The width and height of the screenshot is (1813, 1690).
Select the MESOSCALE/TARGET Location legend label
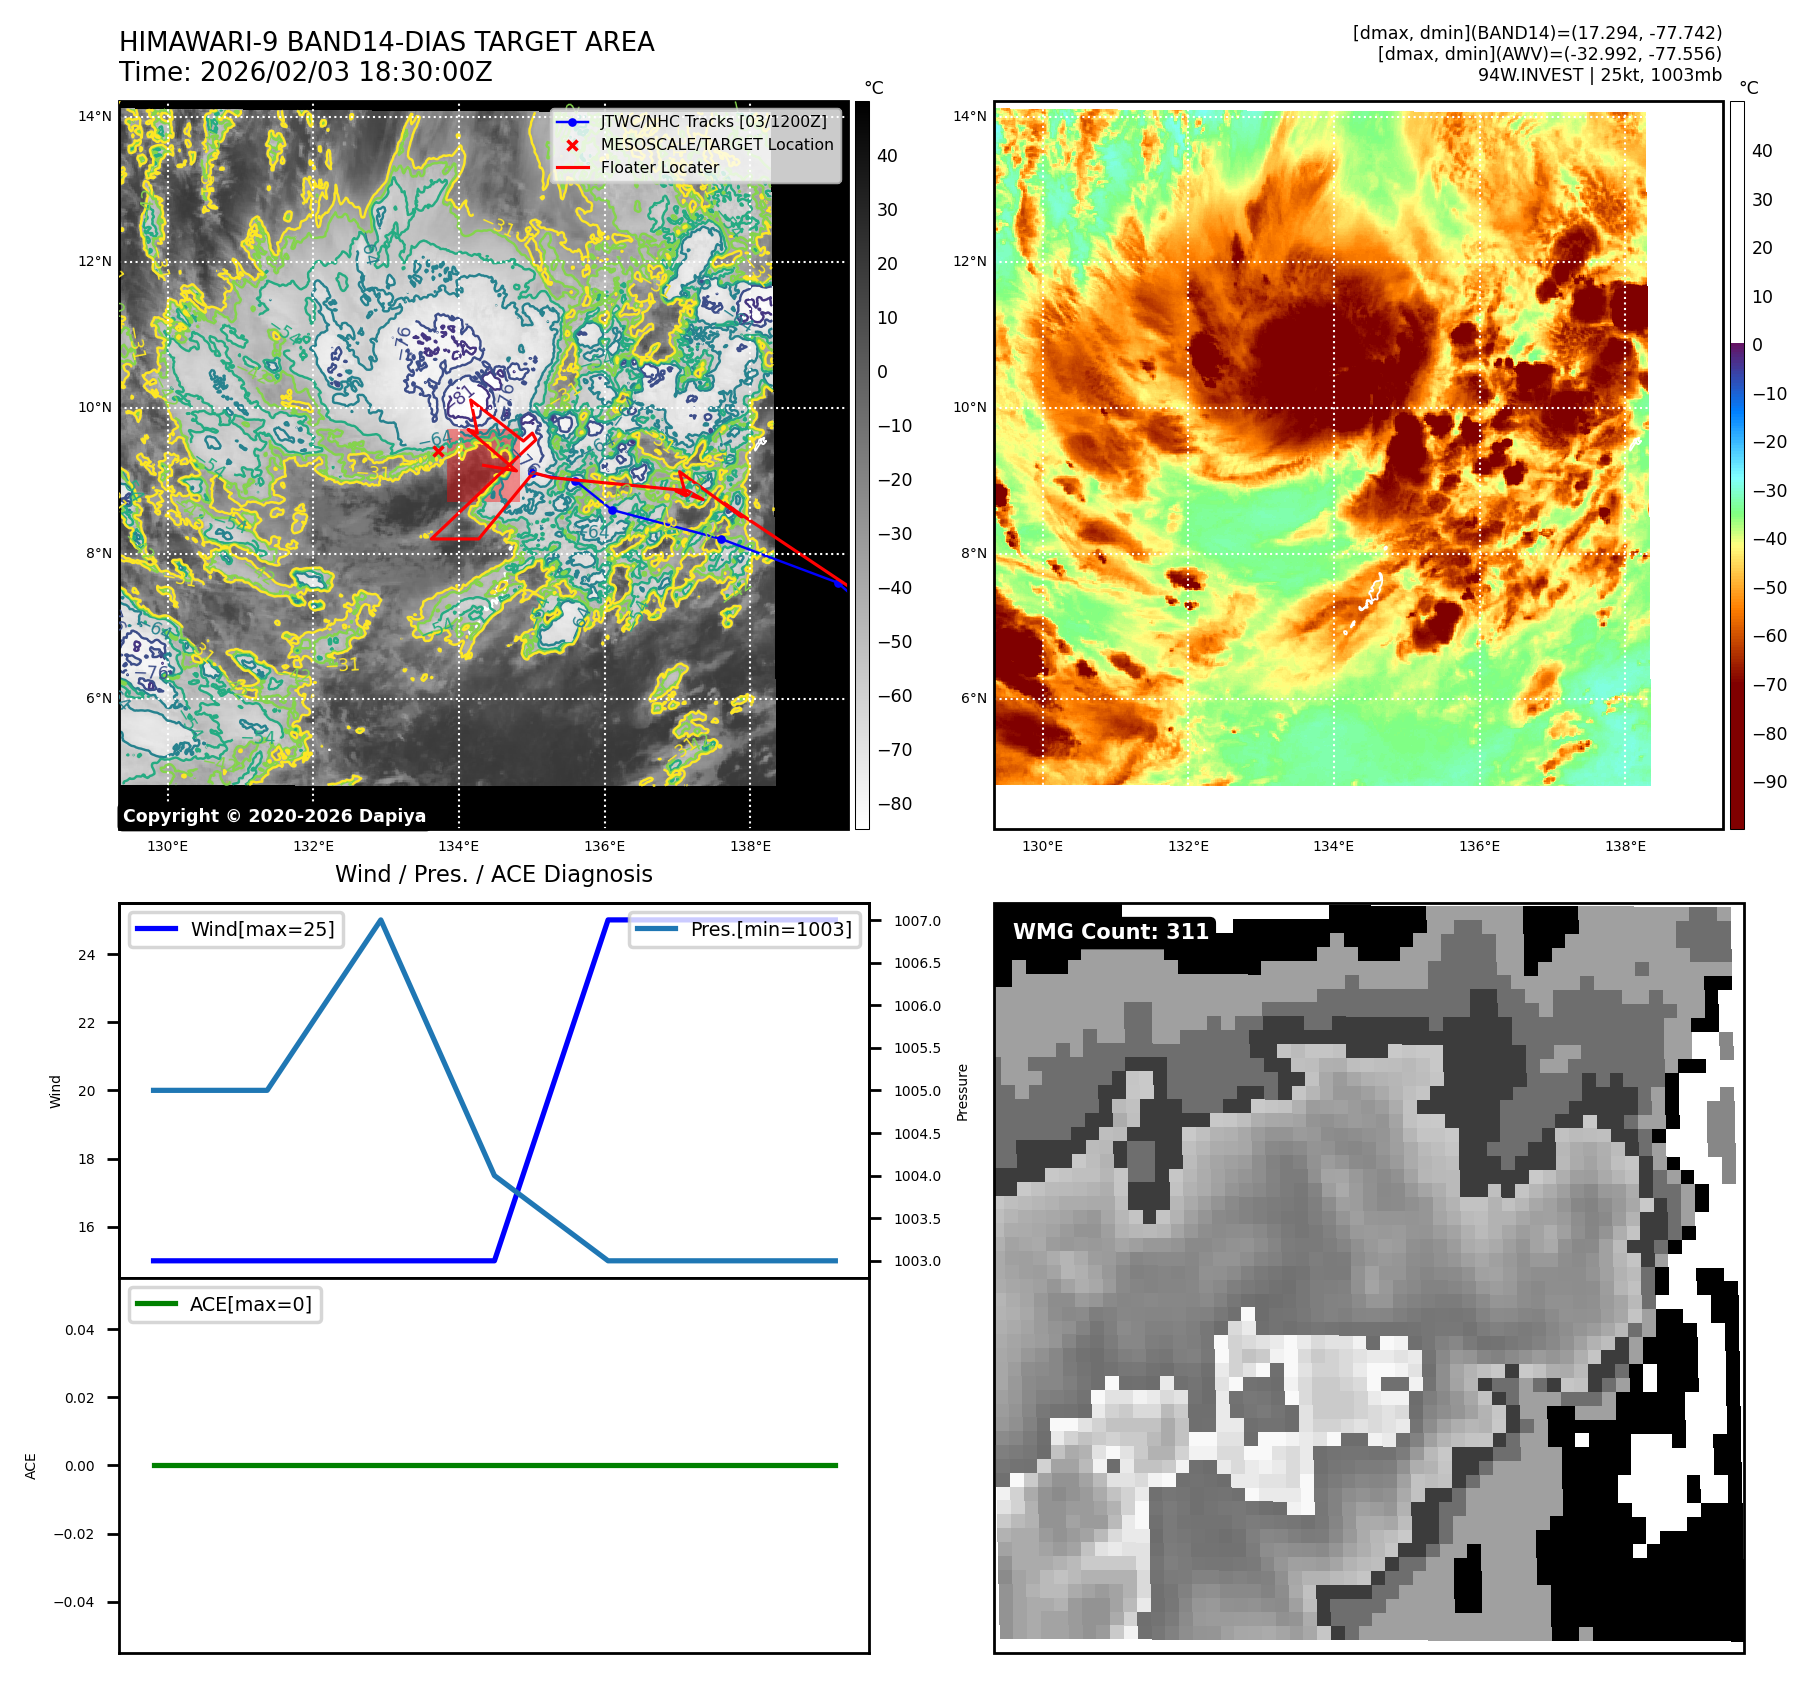click(716, 145)
